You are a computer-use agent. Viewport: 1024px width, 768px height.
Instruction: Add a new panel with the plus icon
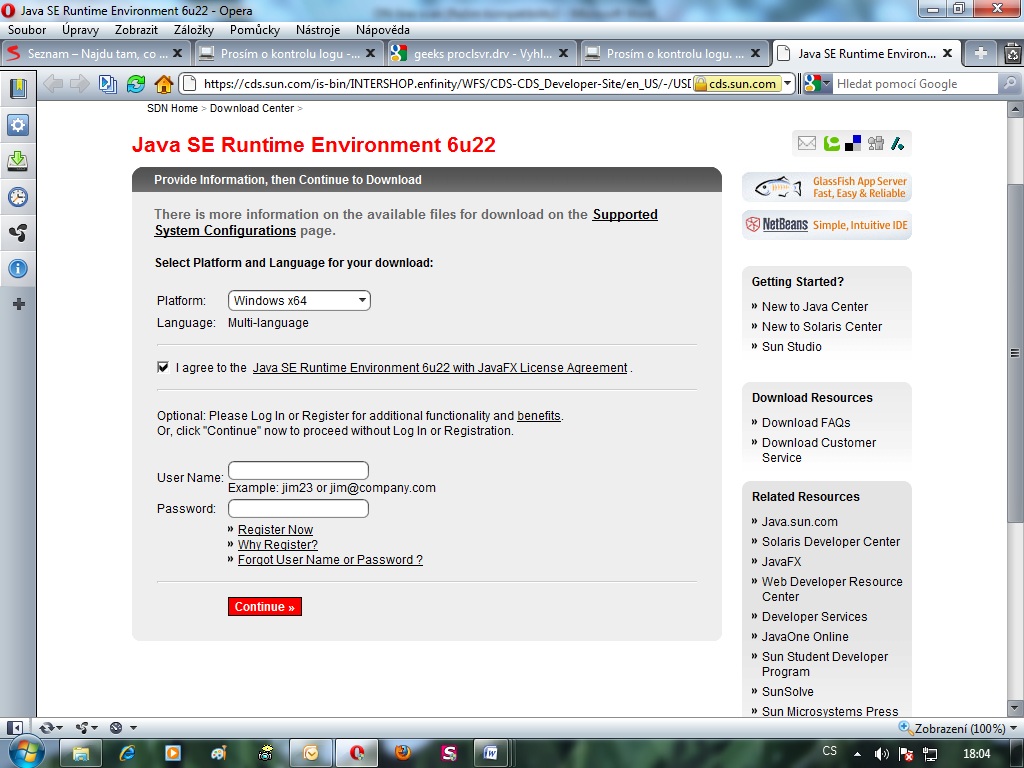[x=18, y=304]
